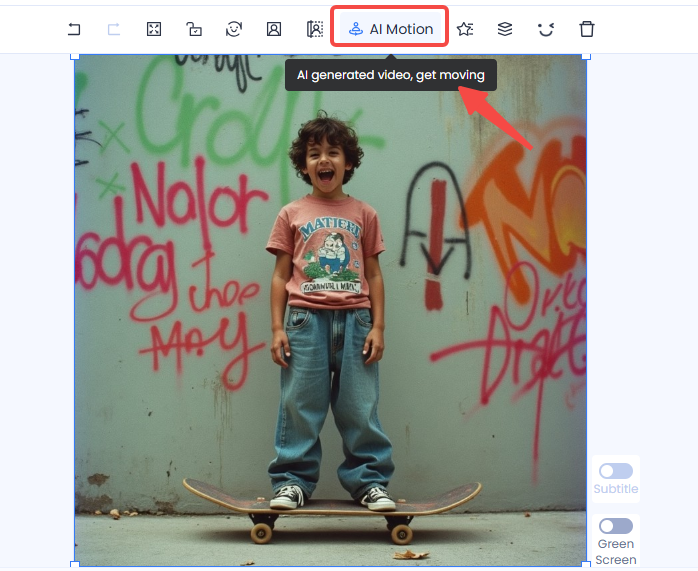Open the AI Motion feature
Image resolution: width=698 pixels, height=571 pixels.
(390, 29)
